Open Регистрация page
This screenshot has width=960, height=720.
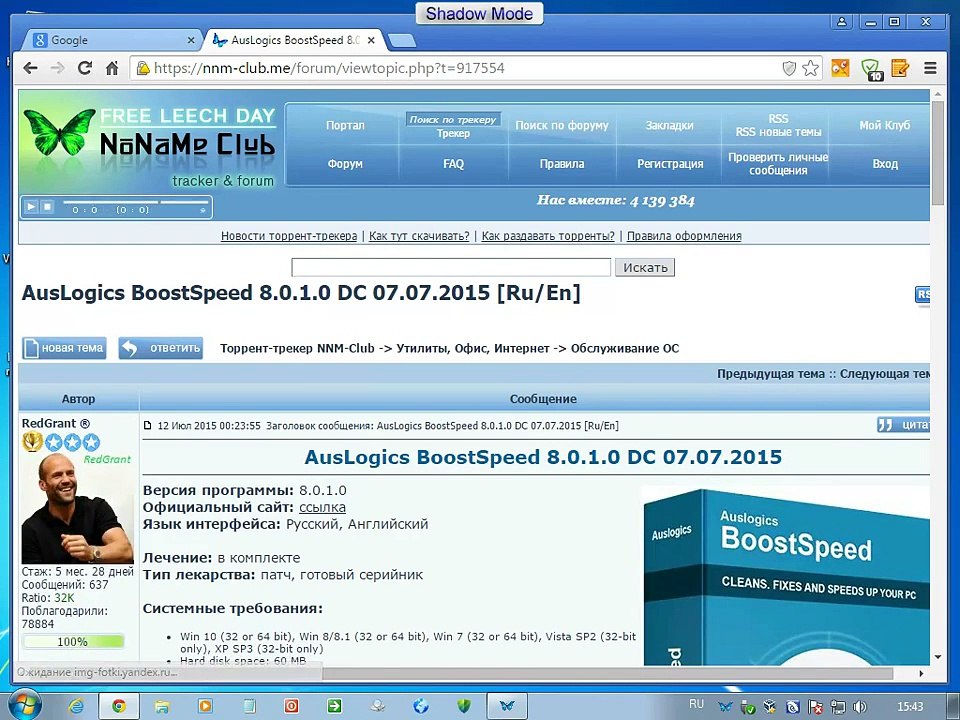670,164
